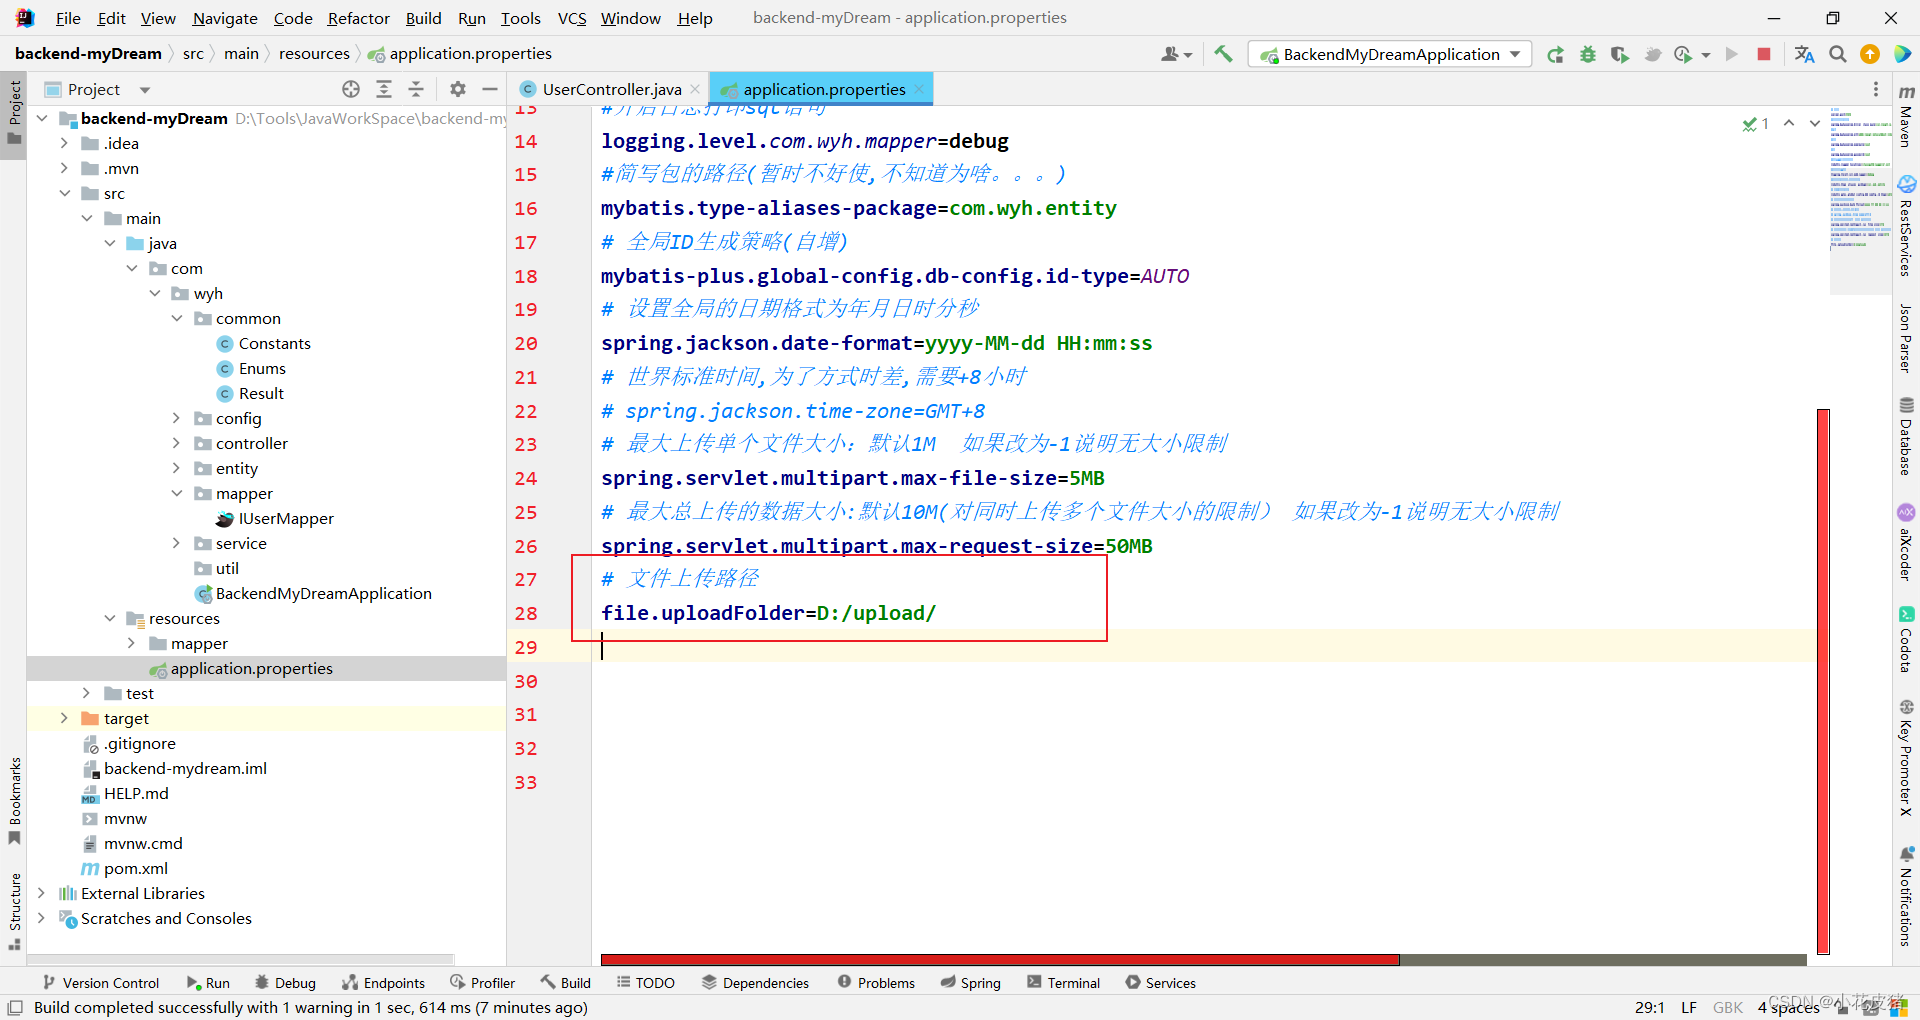Image resolution: width=1920 pixels, height=1020 pixels.
Task: Click the editor horizontal scrollbar
Action: (1000, 960)
